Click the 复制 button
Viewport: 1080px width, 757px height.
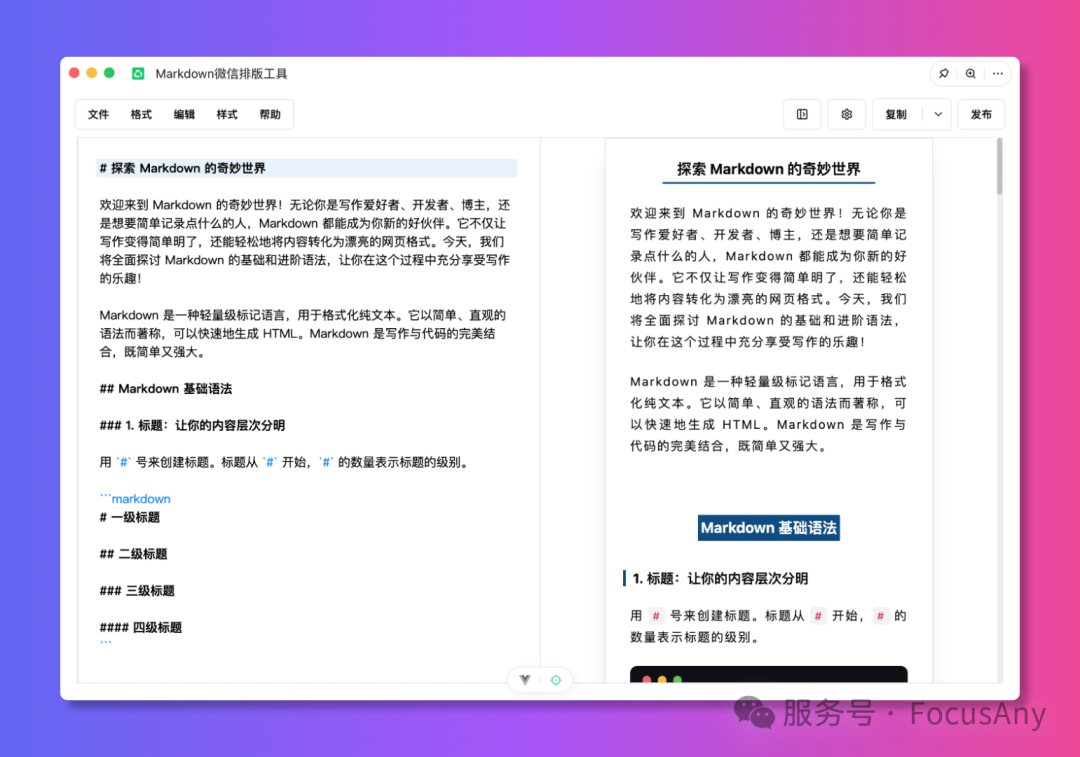coord(896,115)
